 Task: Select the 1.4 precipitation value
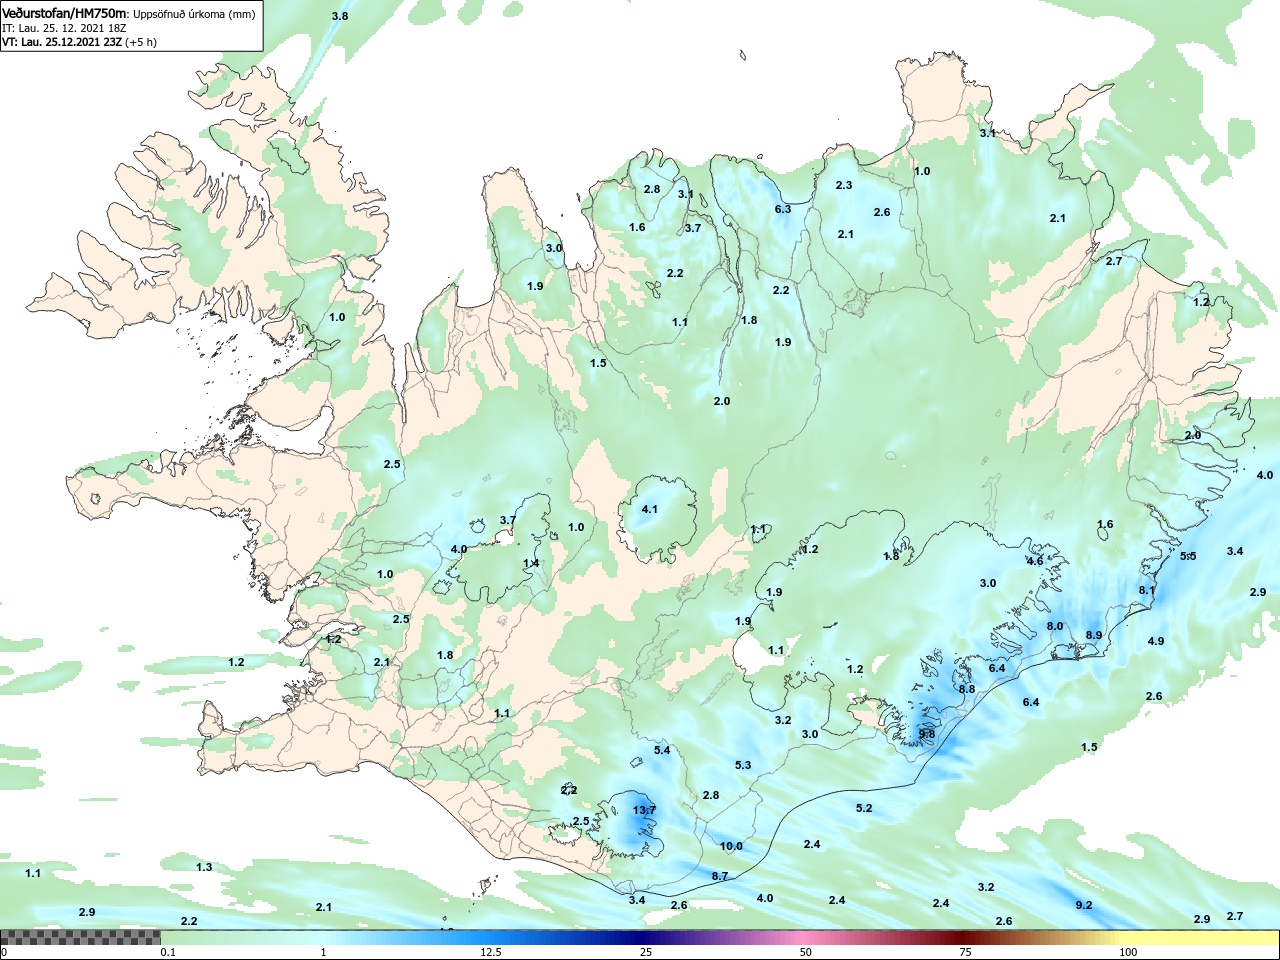tap(531, 563)
